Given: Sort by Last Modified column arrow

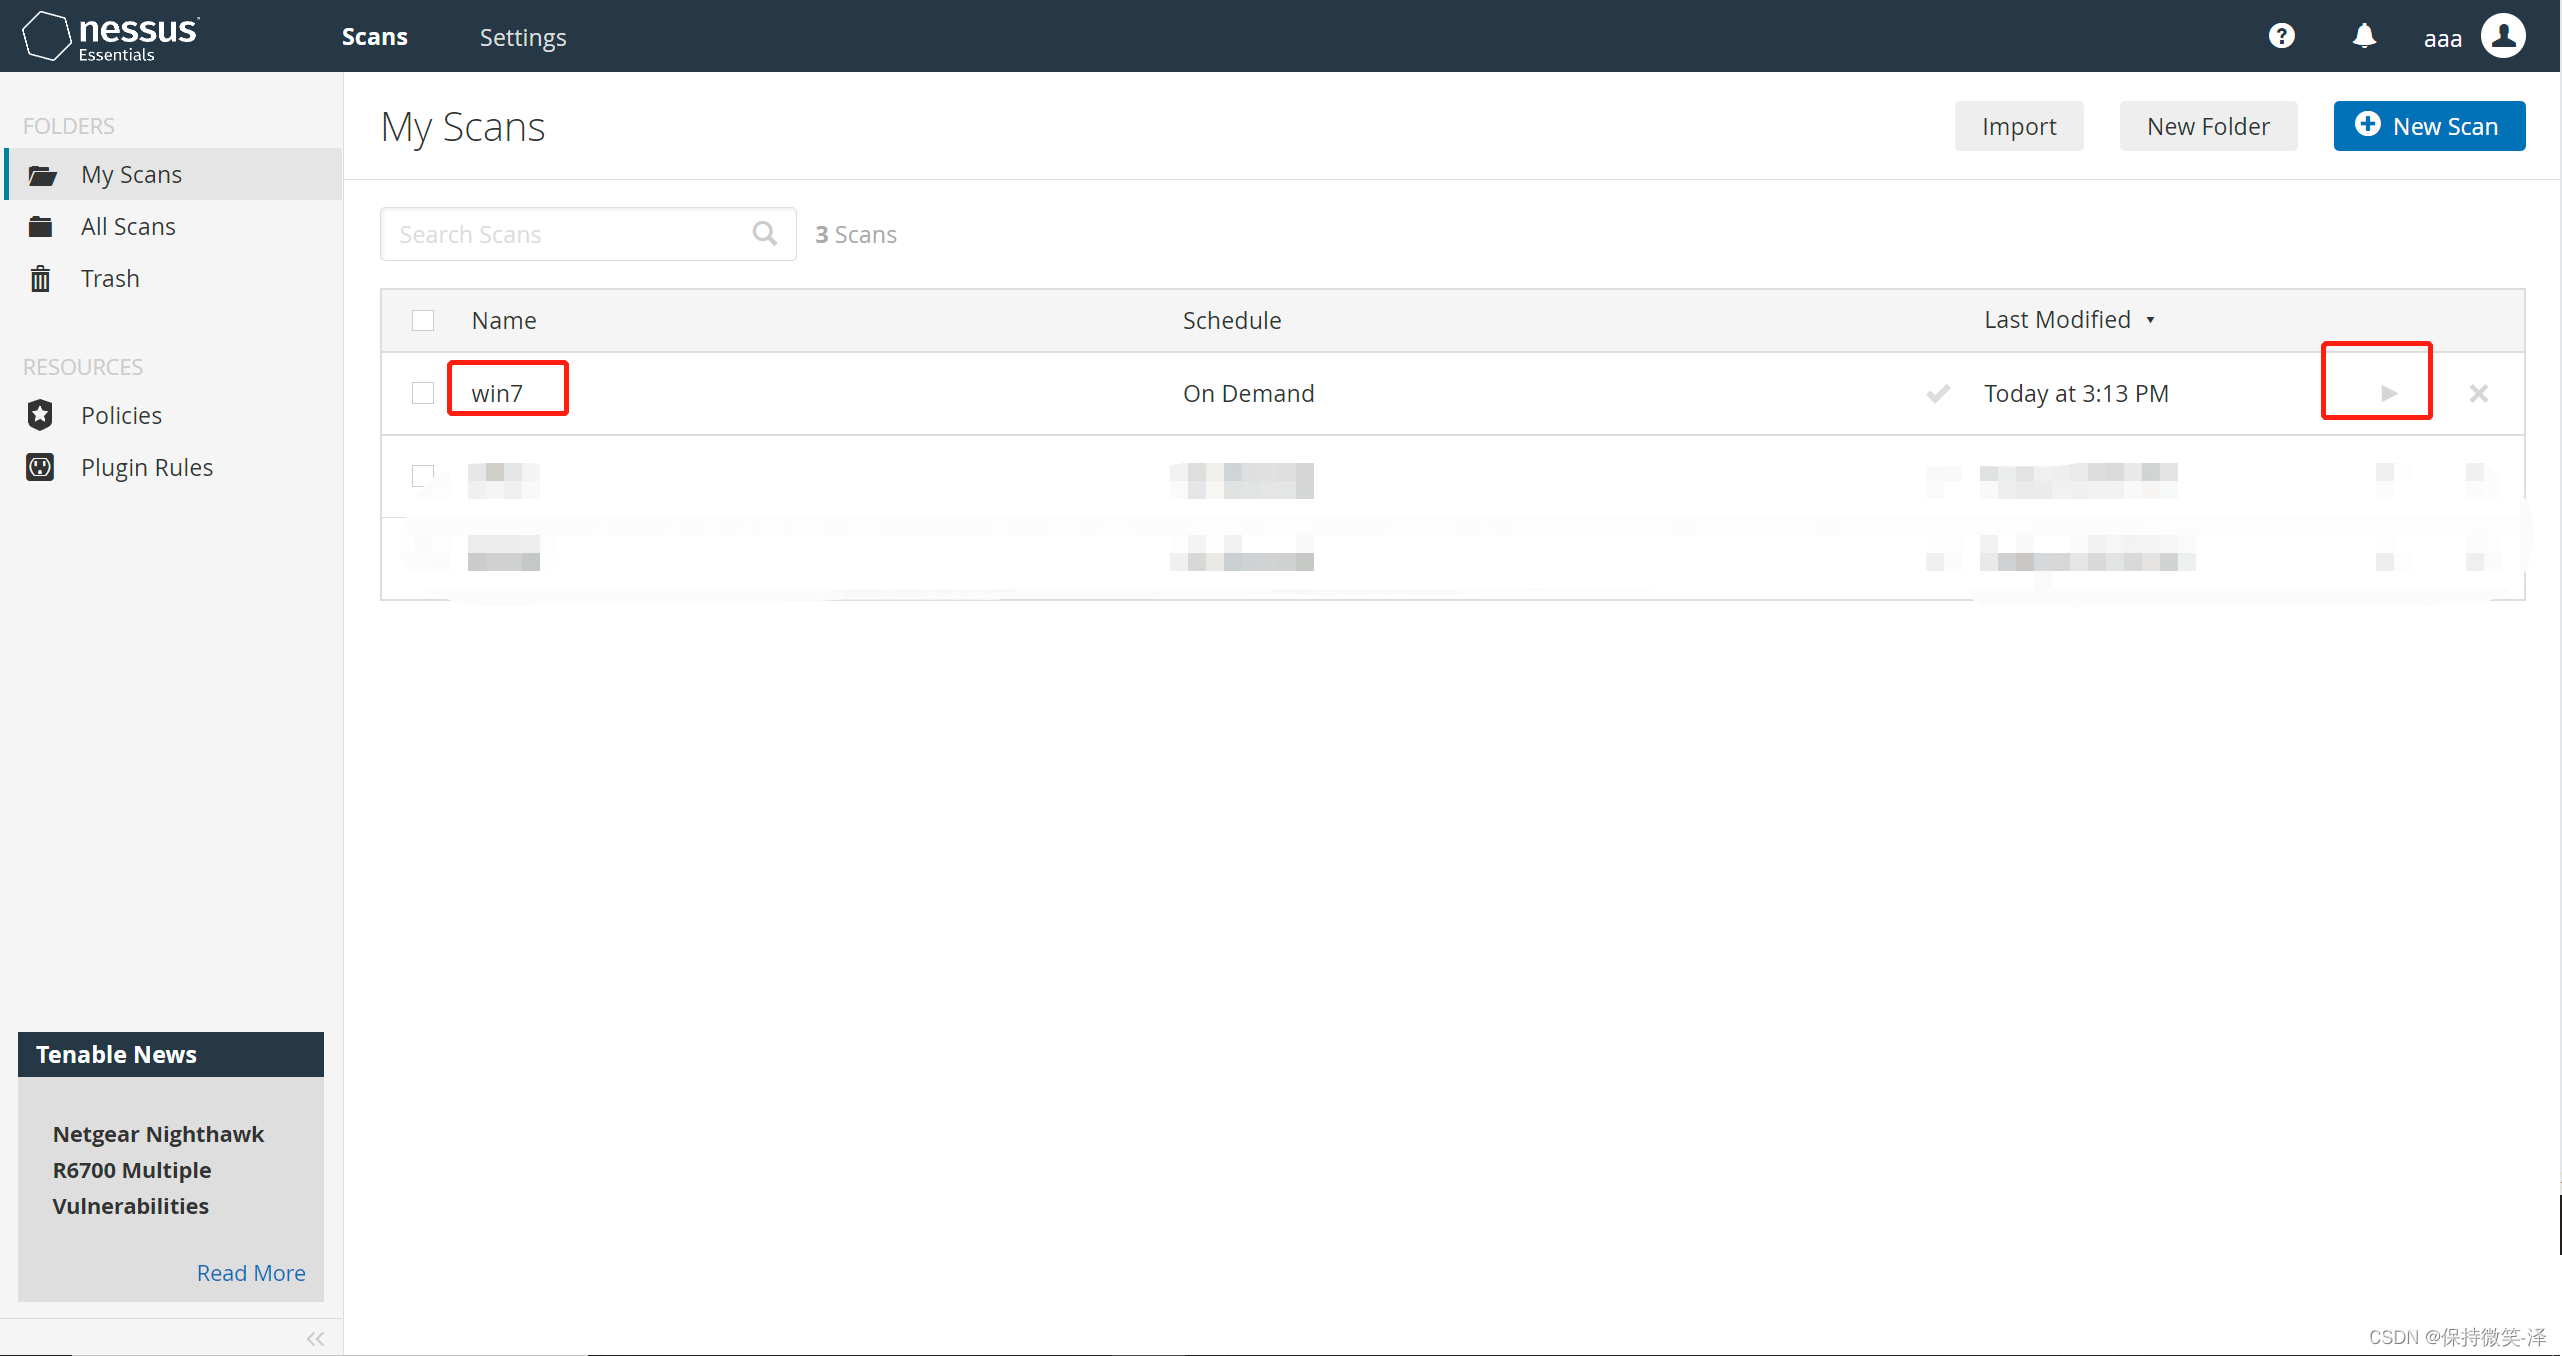Looking at the screenshot, I should (2150, 320).
